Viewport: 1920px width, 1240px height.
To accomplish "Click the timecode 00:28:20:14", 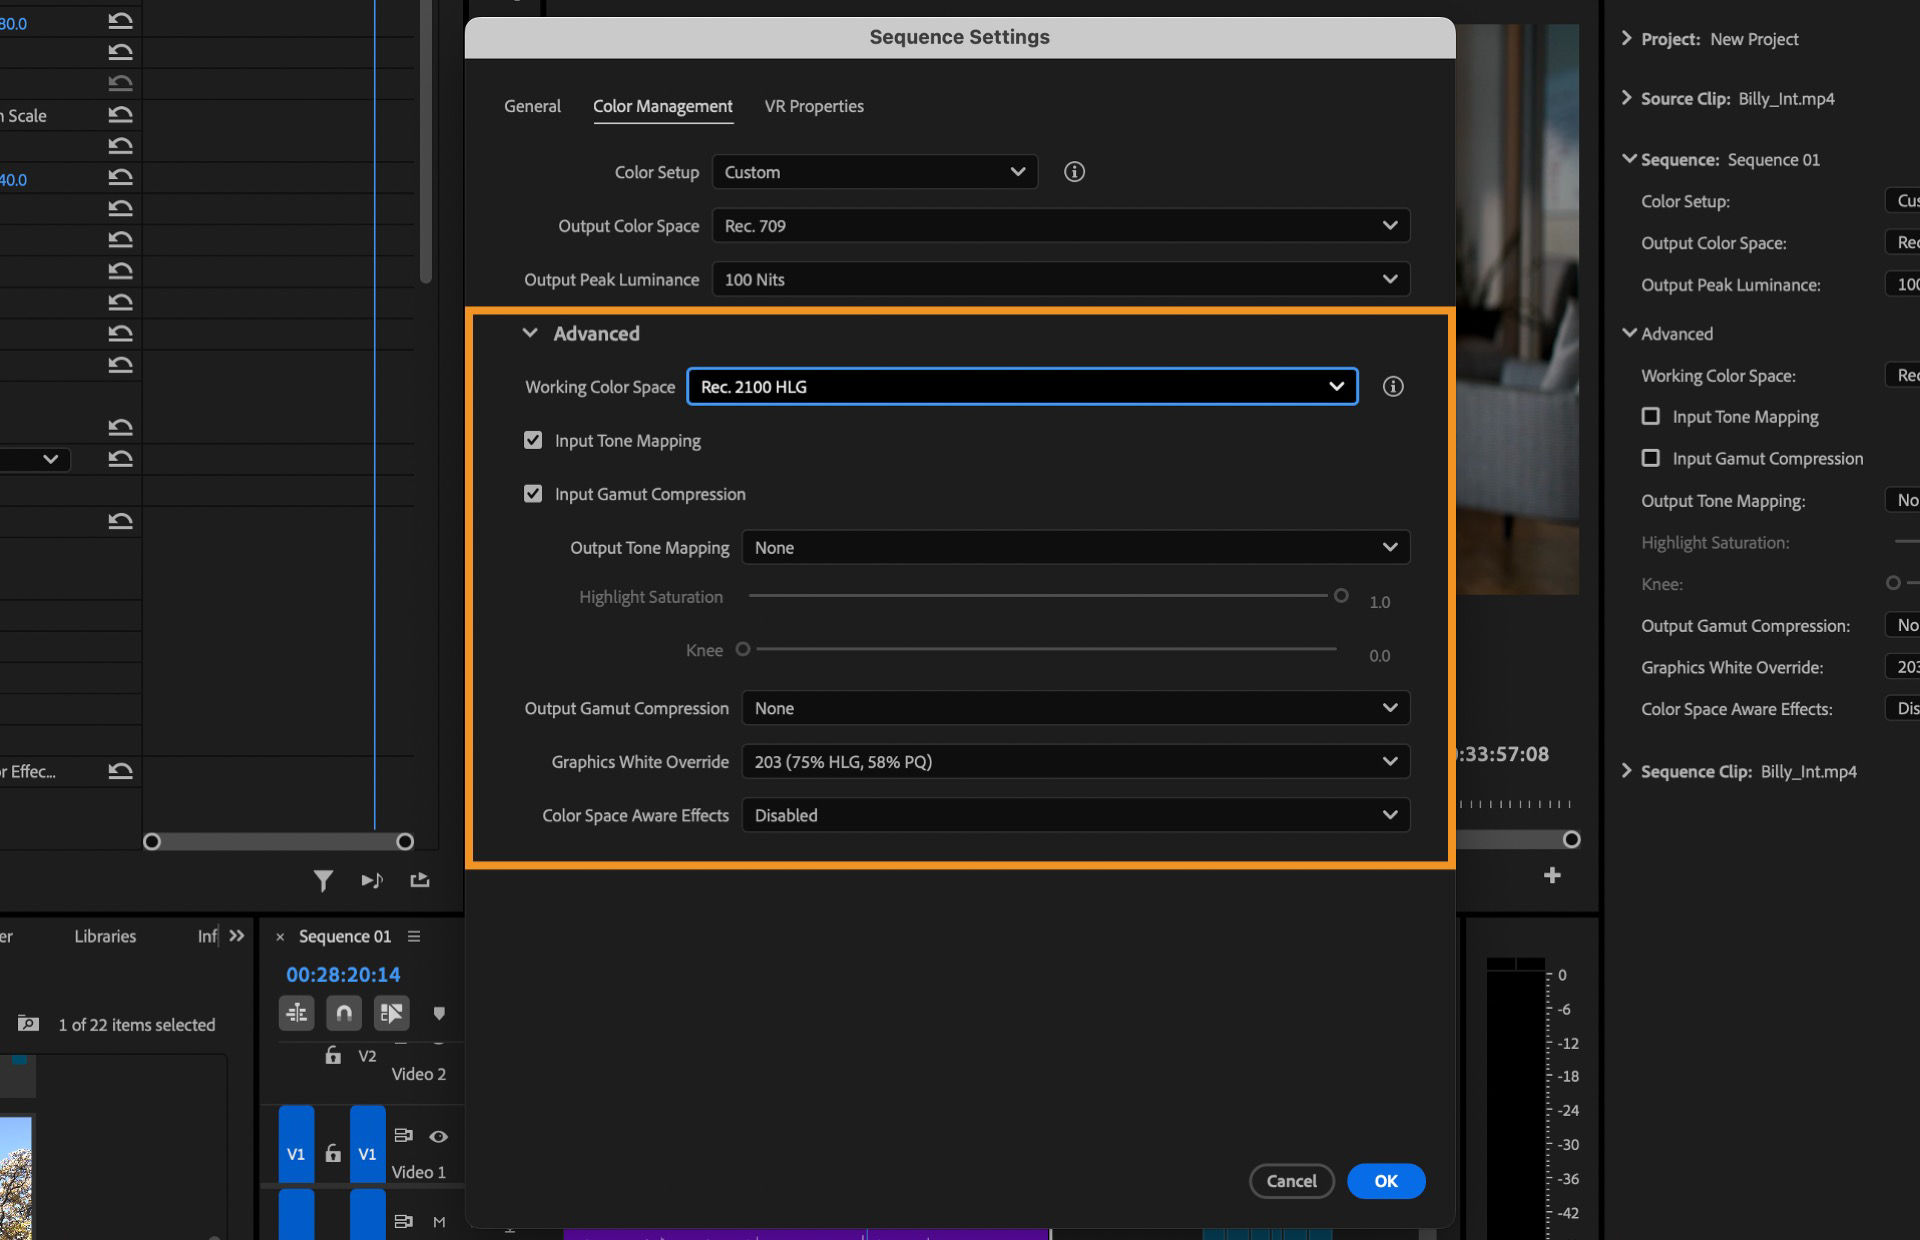I will tap(343, 974).
